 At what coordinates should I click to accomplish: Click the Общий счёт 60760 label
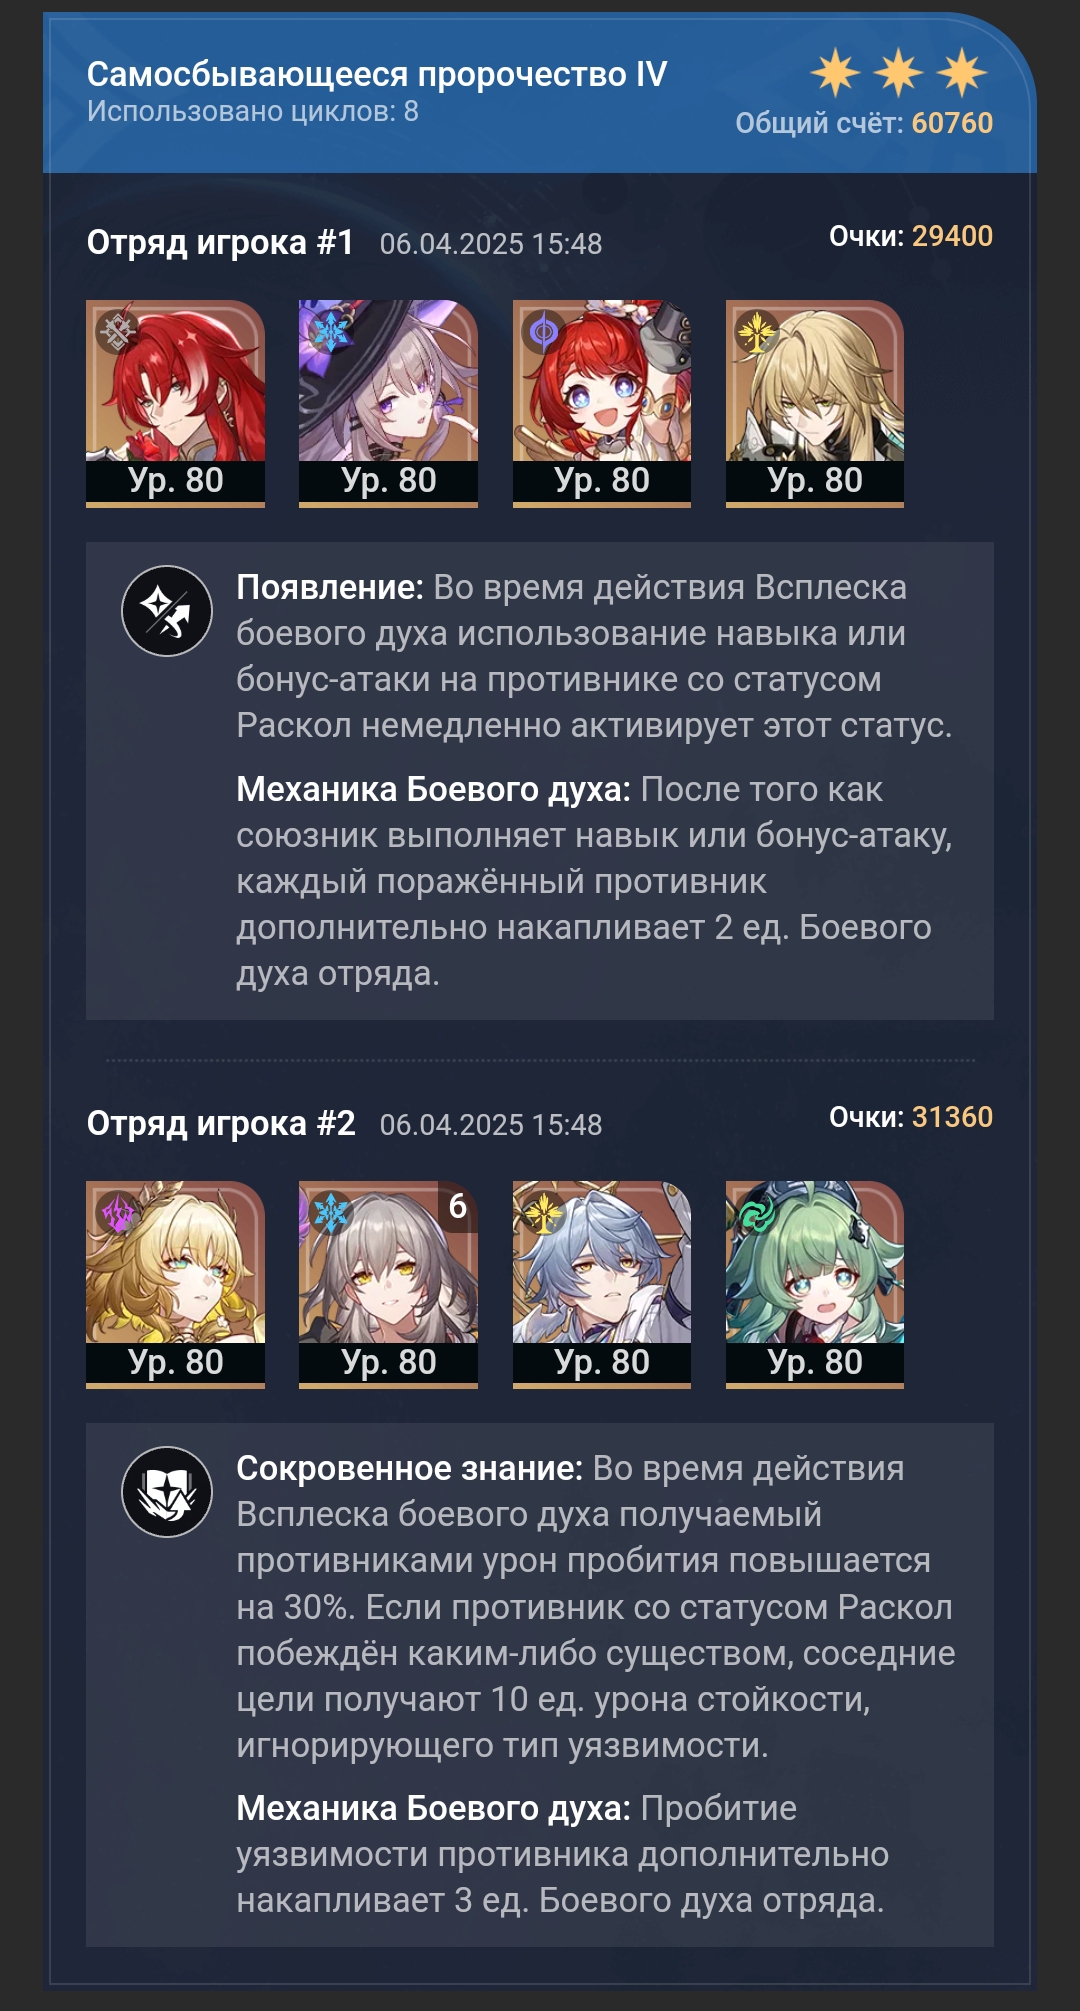[x=864, y=123]
